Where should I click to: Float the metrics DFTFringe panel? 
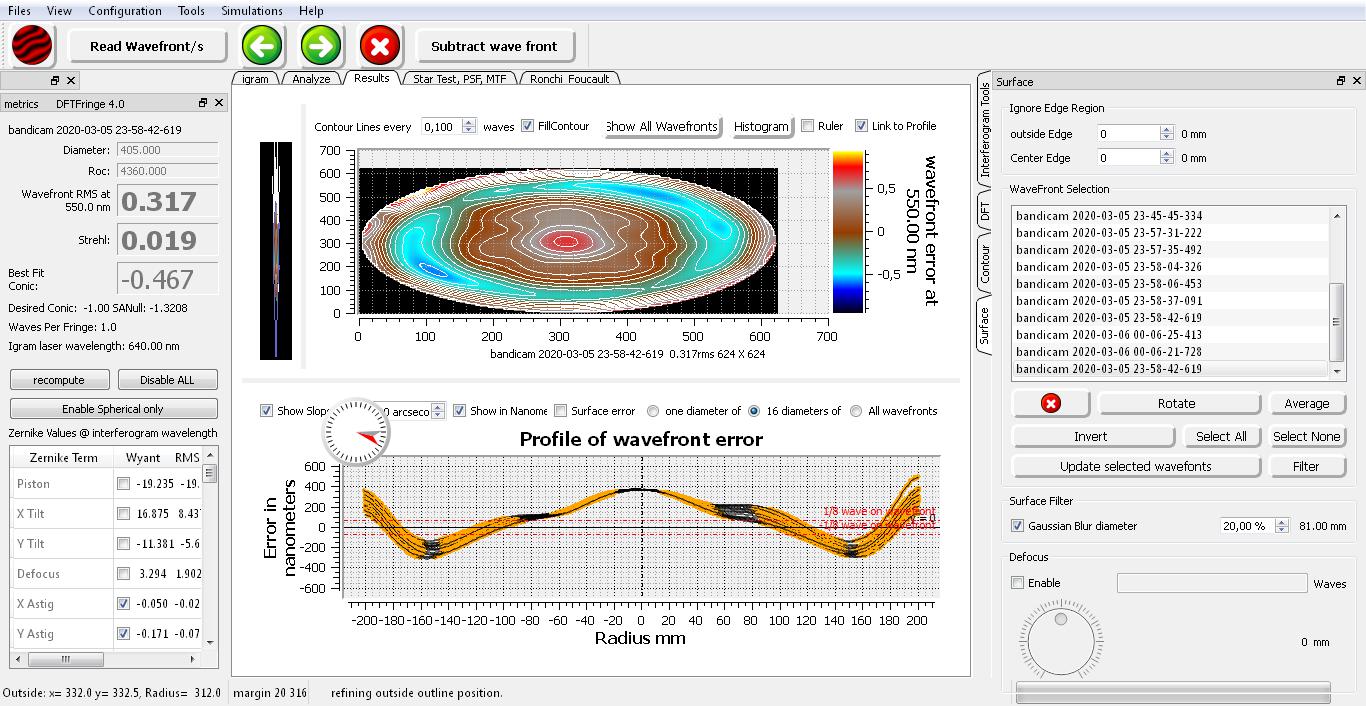203,103
